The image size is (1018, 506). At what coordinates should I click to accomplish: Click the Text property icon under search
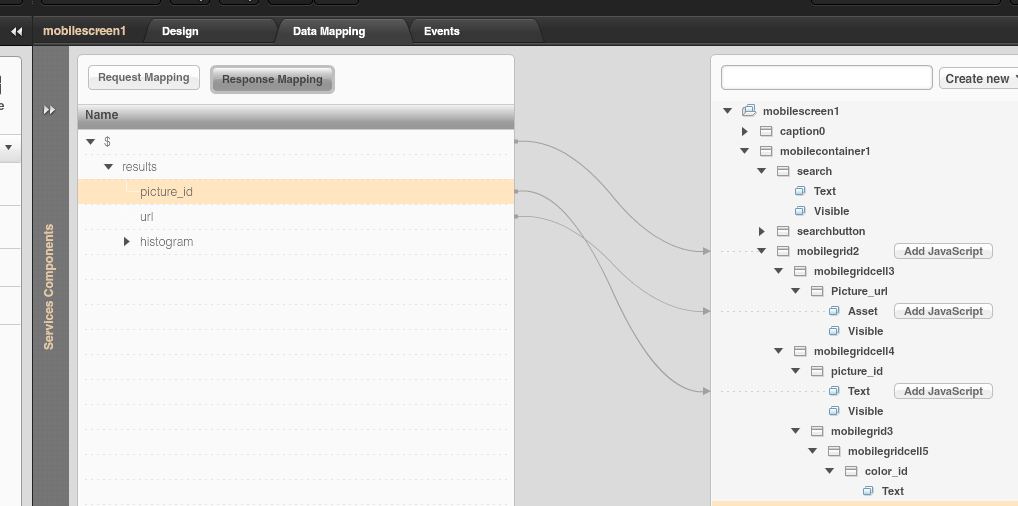pos(800,191)
